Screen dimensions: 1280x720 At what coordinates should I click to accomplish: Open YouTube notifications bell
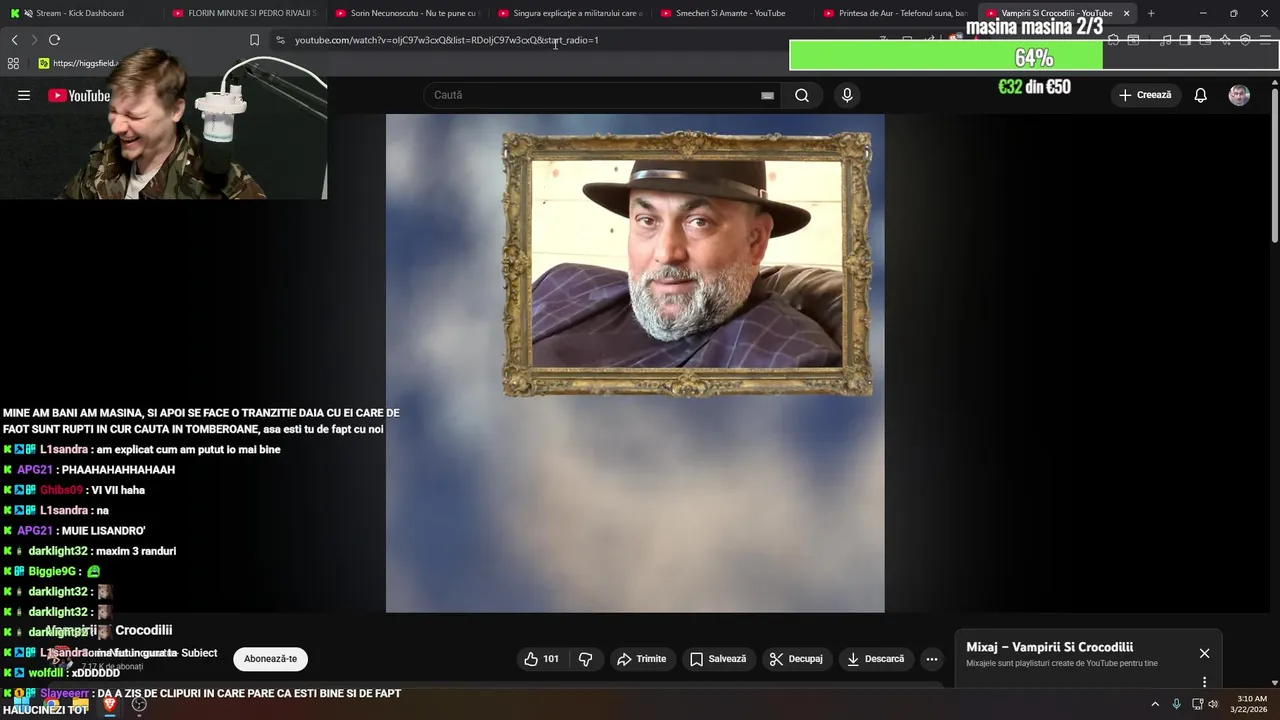[x=1200, y=95]
